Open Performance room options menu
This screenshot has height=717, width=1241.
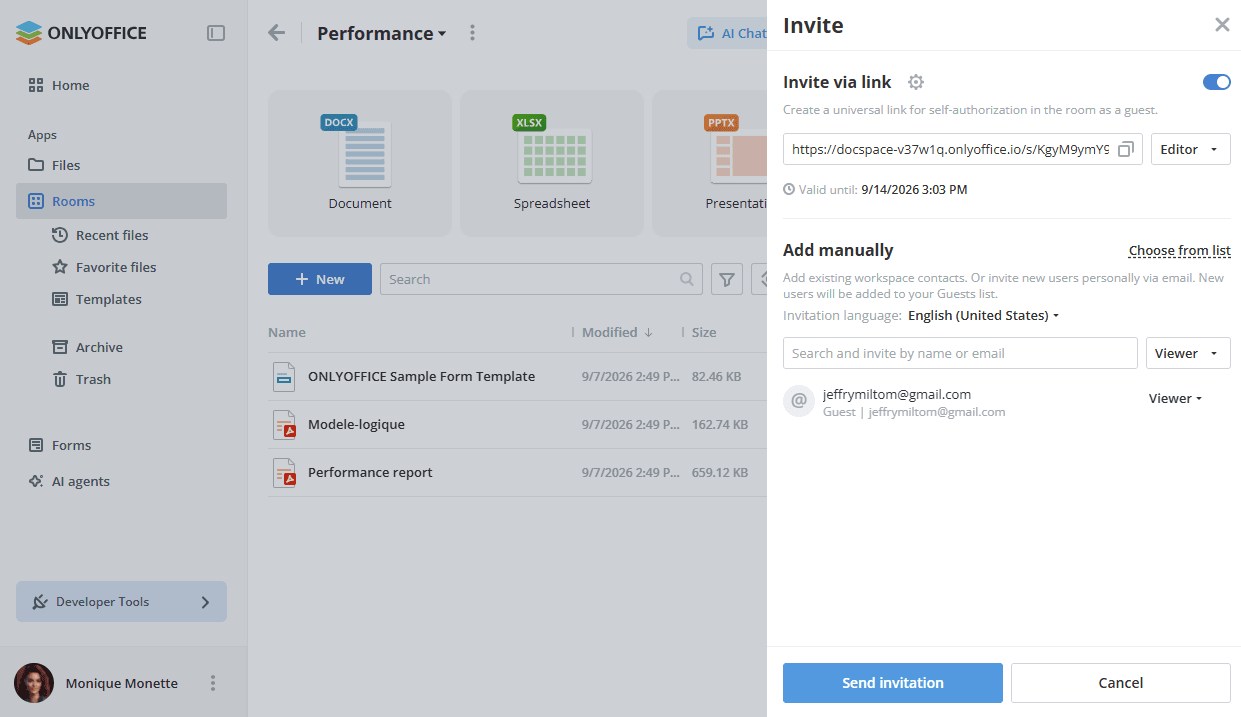[473, 33]
